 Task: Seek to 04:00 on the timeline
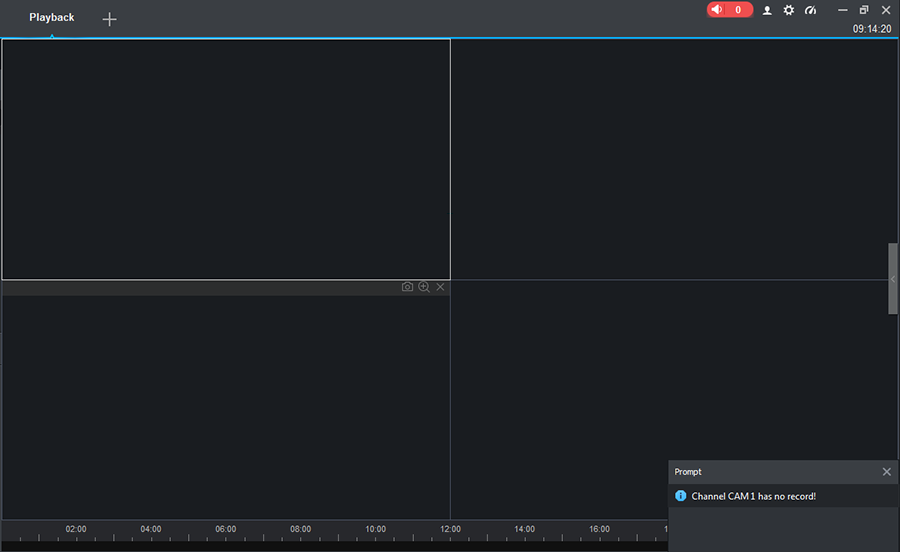tap(151, 537)
